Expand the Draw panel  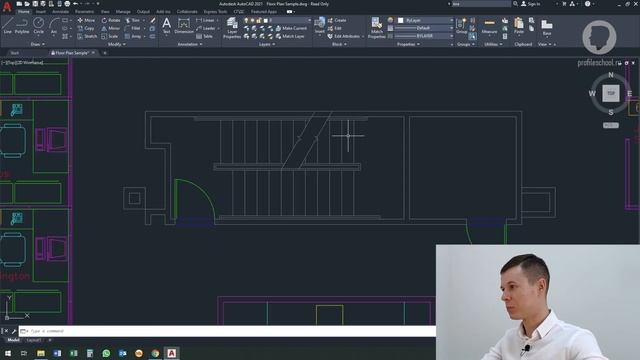pyautogui.click(x=38, y=44)
